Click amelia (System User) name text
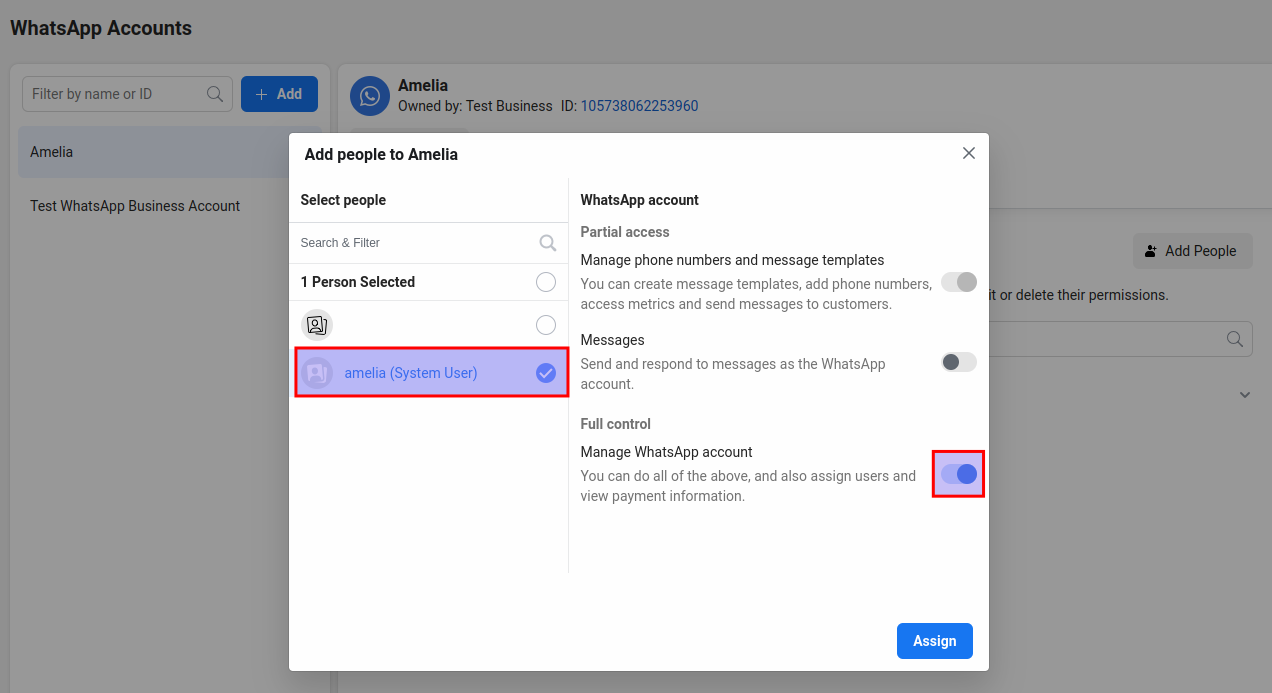 click(x=411, y=373)
